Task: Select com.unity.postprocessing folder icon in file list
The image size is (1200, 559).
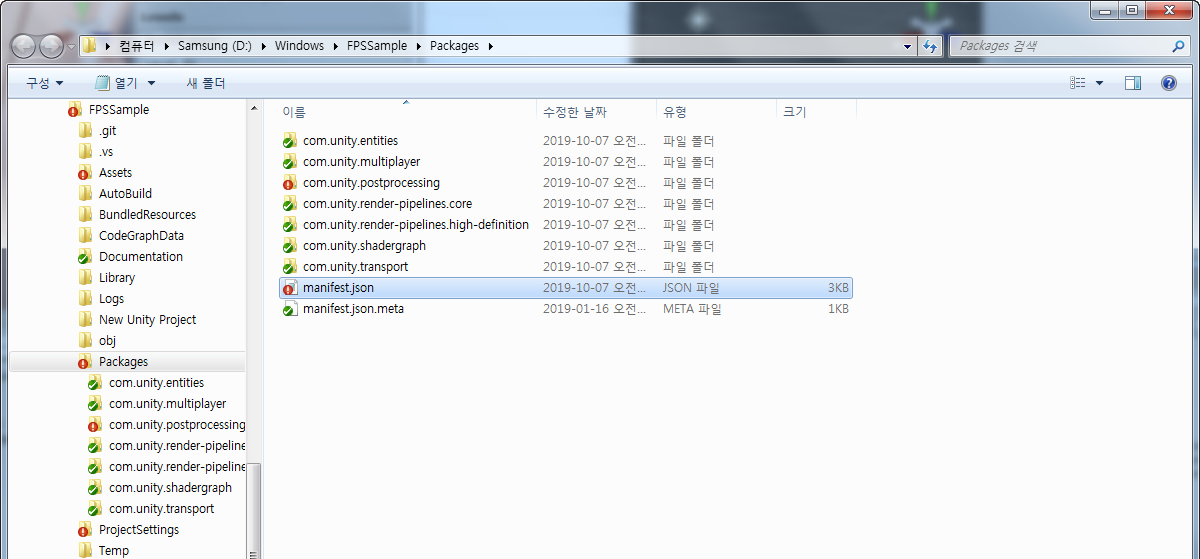Action: tap(289, 183)
